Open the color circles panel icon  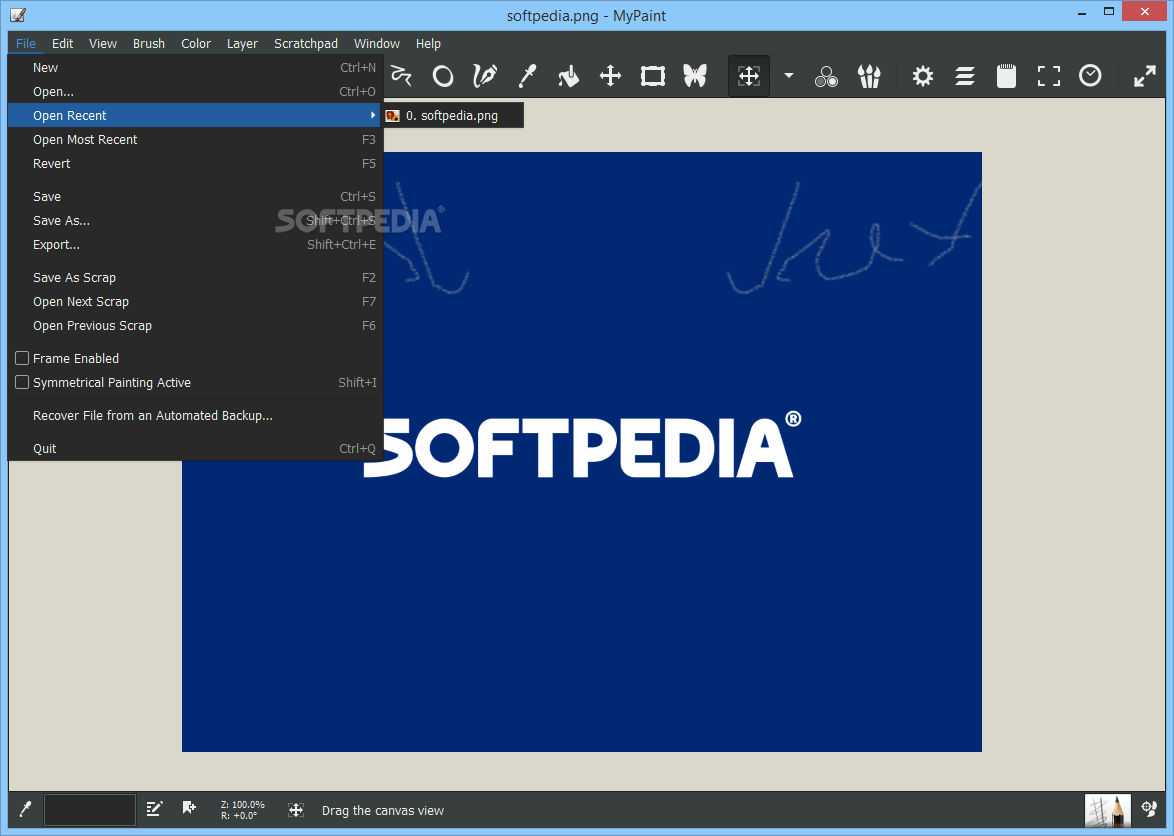coord(827,76)
